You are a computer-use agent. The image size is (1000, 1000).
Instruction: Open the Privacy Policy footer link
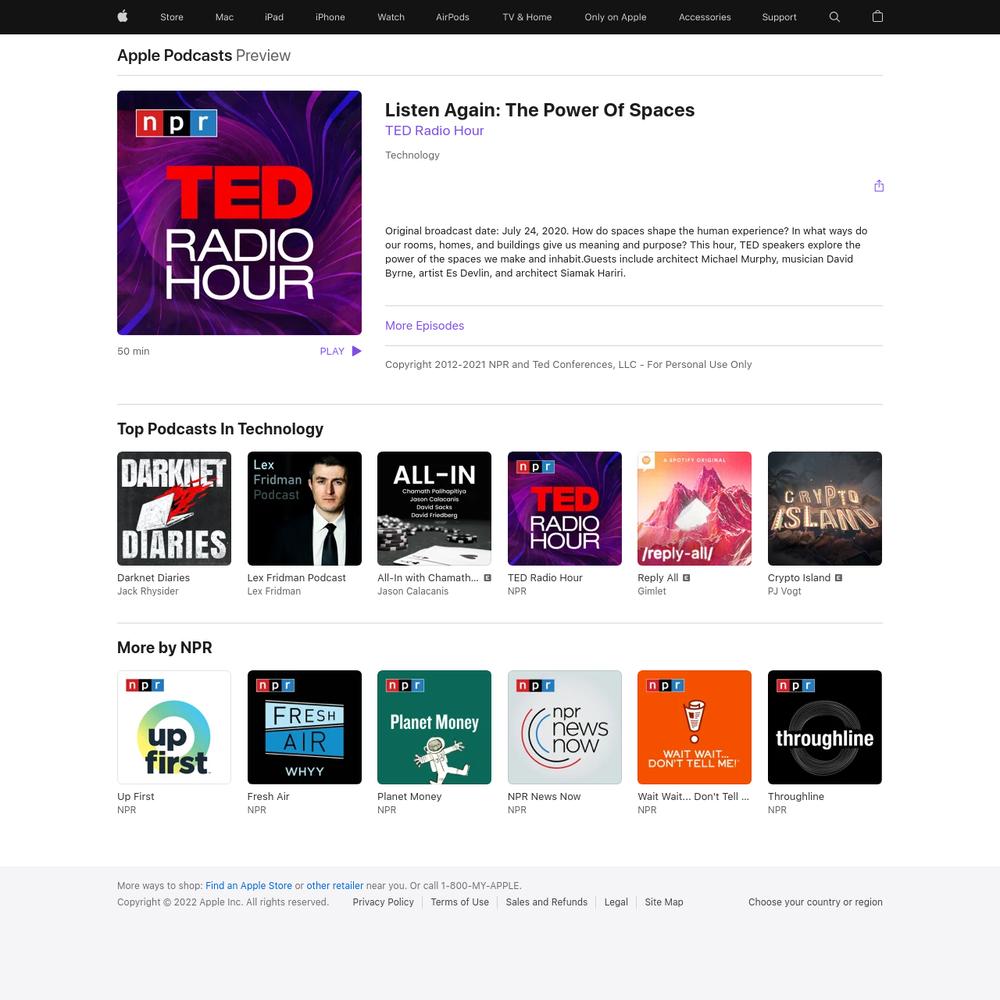pyautogui.click(x=383, y=902)
